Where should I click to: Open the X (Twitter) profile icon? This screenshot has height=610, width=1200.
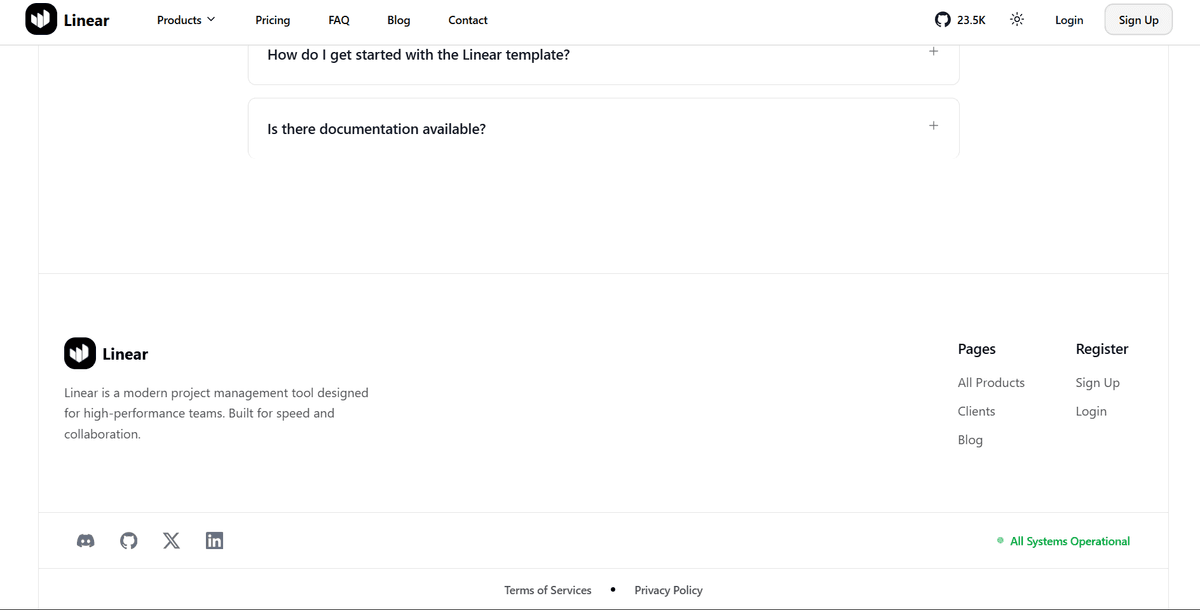pyautogui.click(x=171, y=540)
